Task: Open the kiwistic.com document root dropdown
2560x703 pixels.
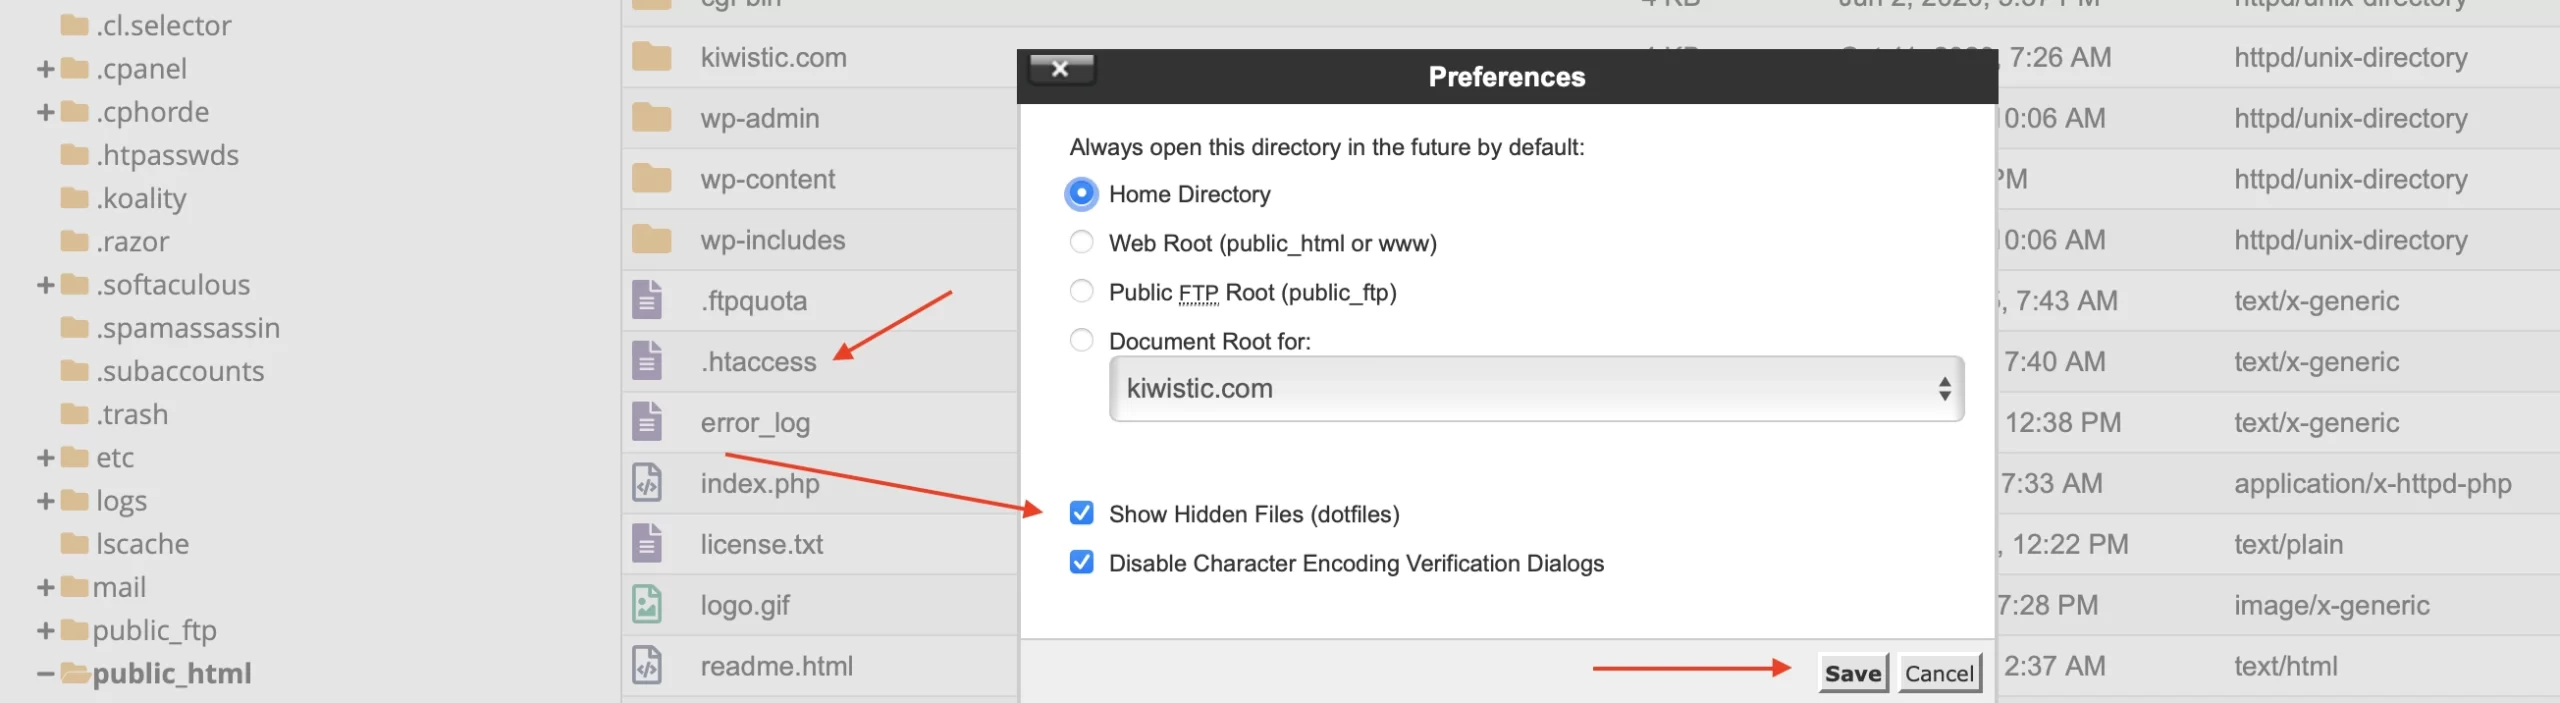Action: 1535,389
